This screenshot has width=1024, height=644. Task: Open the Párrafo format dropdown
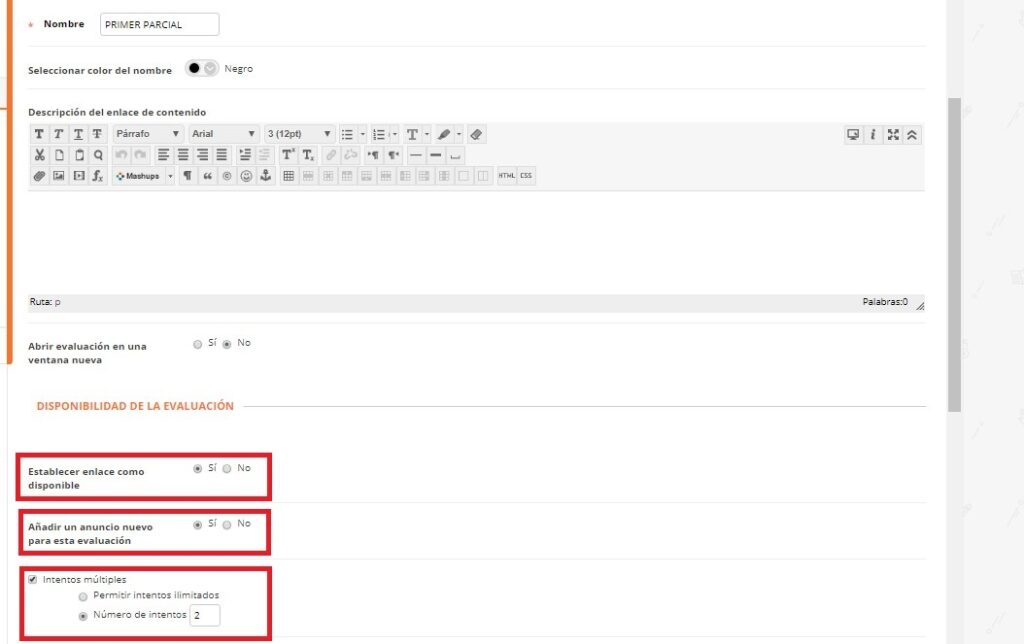tap(148, 134)
